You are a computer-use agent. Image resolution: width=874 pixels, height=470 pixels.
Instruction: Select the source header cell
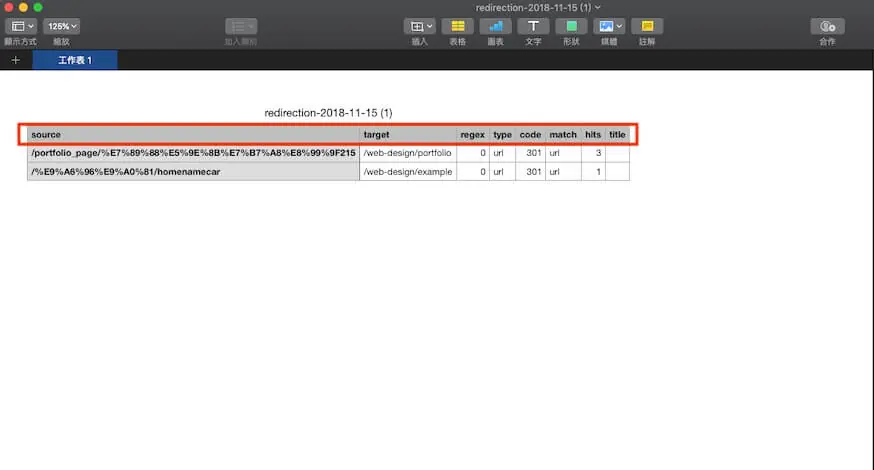click(x=193, y=134)
